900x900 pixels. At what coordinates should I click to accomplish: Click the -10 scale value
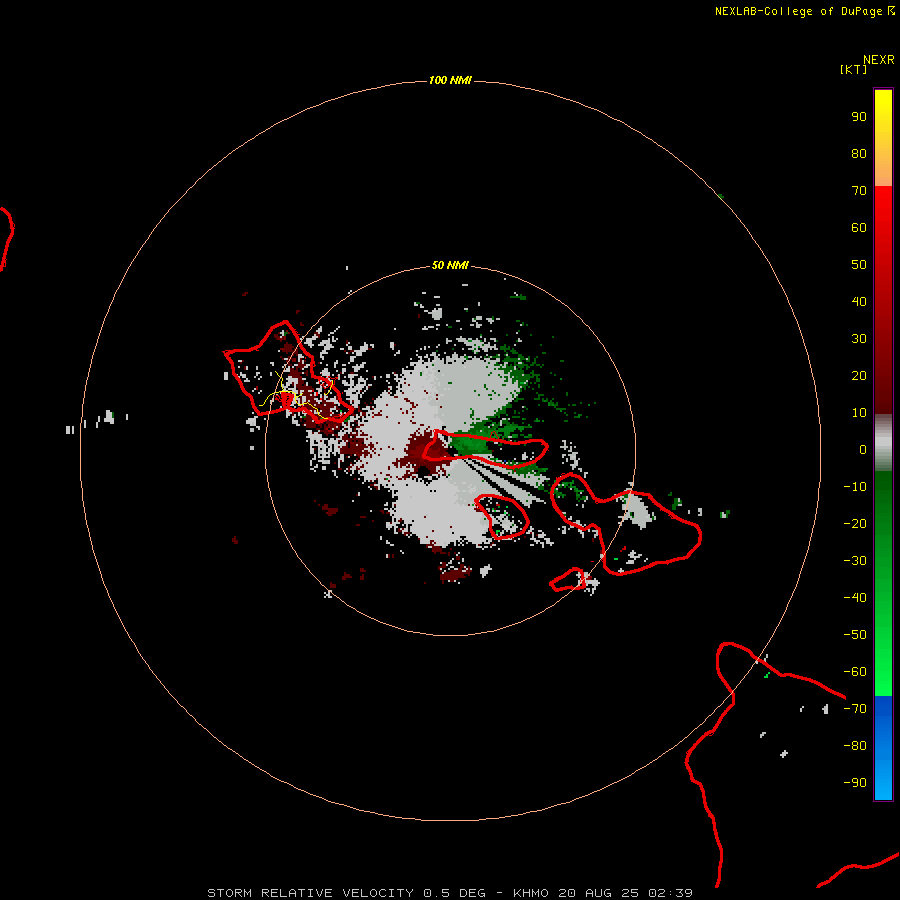tap(855, 487)
